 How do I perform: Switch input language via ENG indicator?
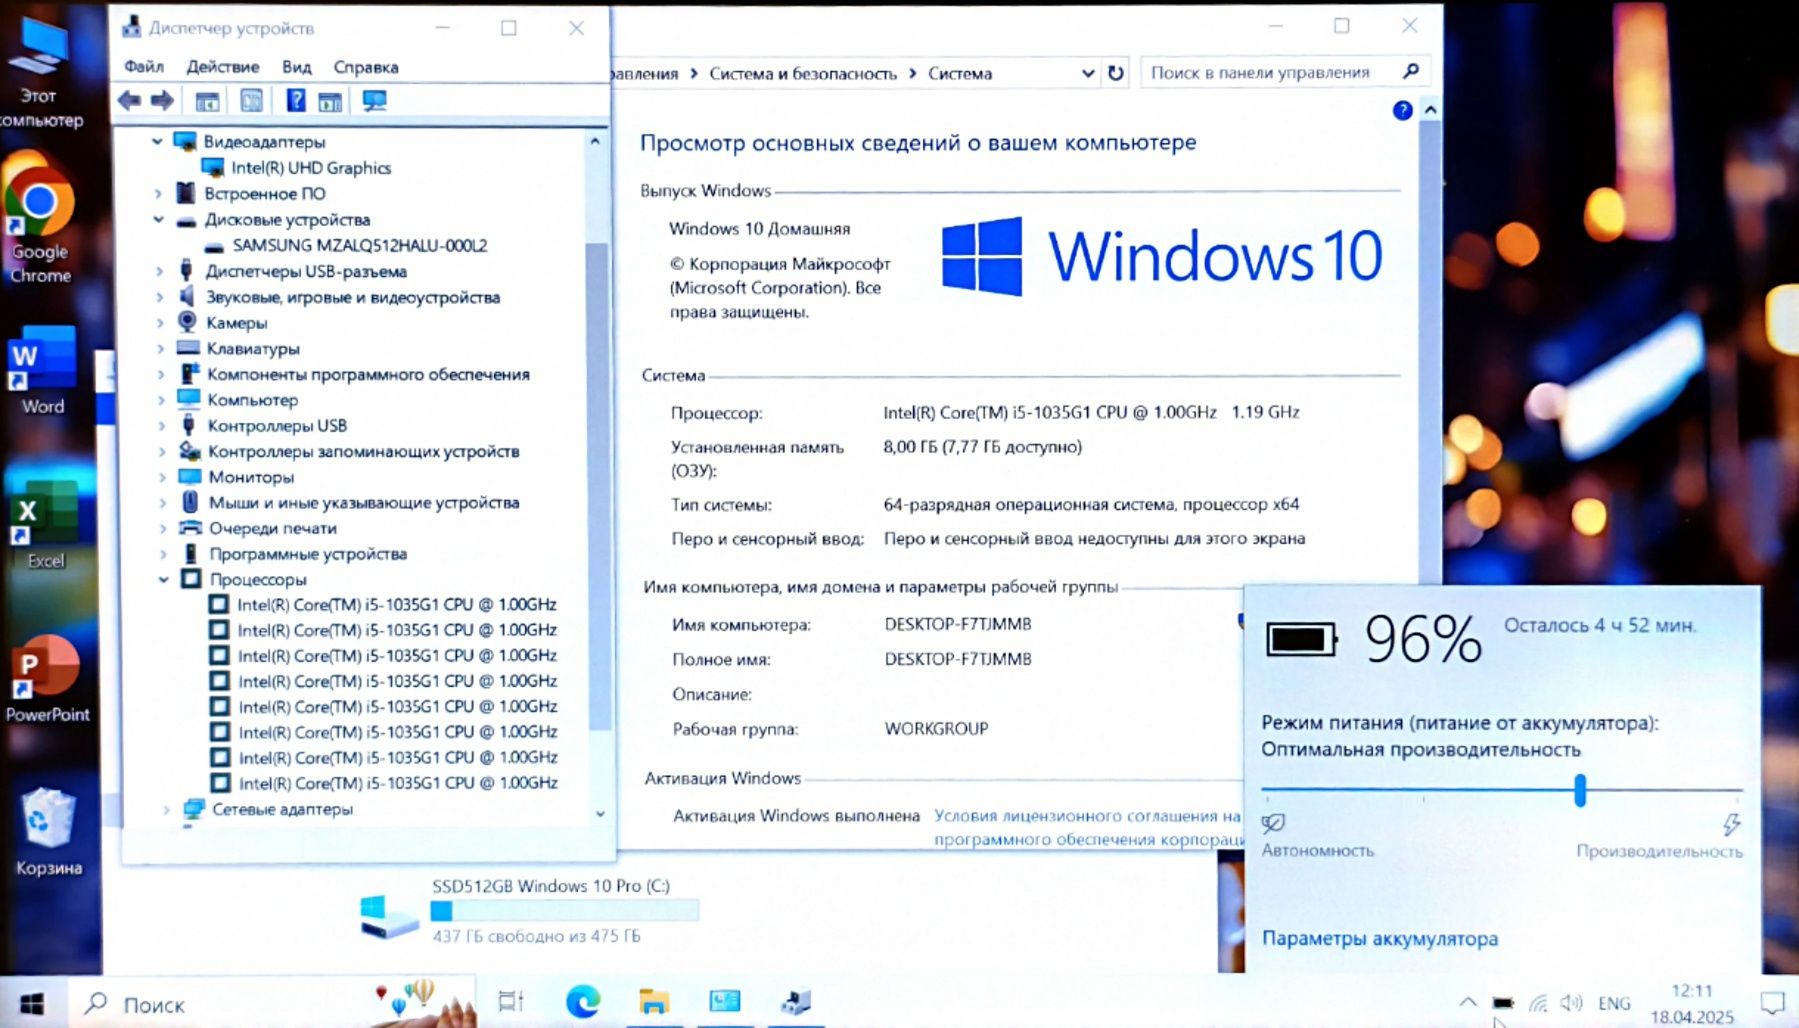[1614, 1003]
